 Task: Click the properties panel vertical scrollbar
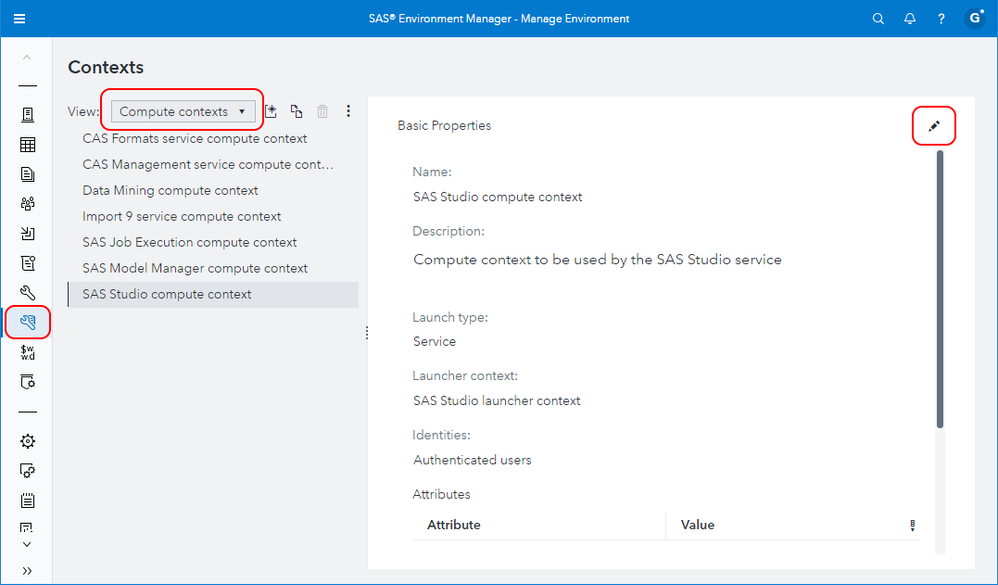tap(940, 290)
